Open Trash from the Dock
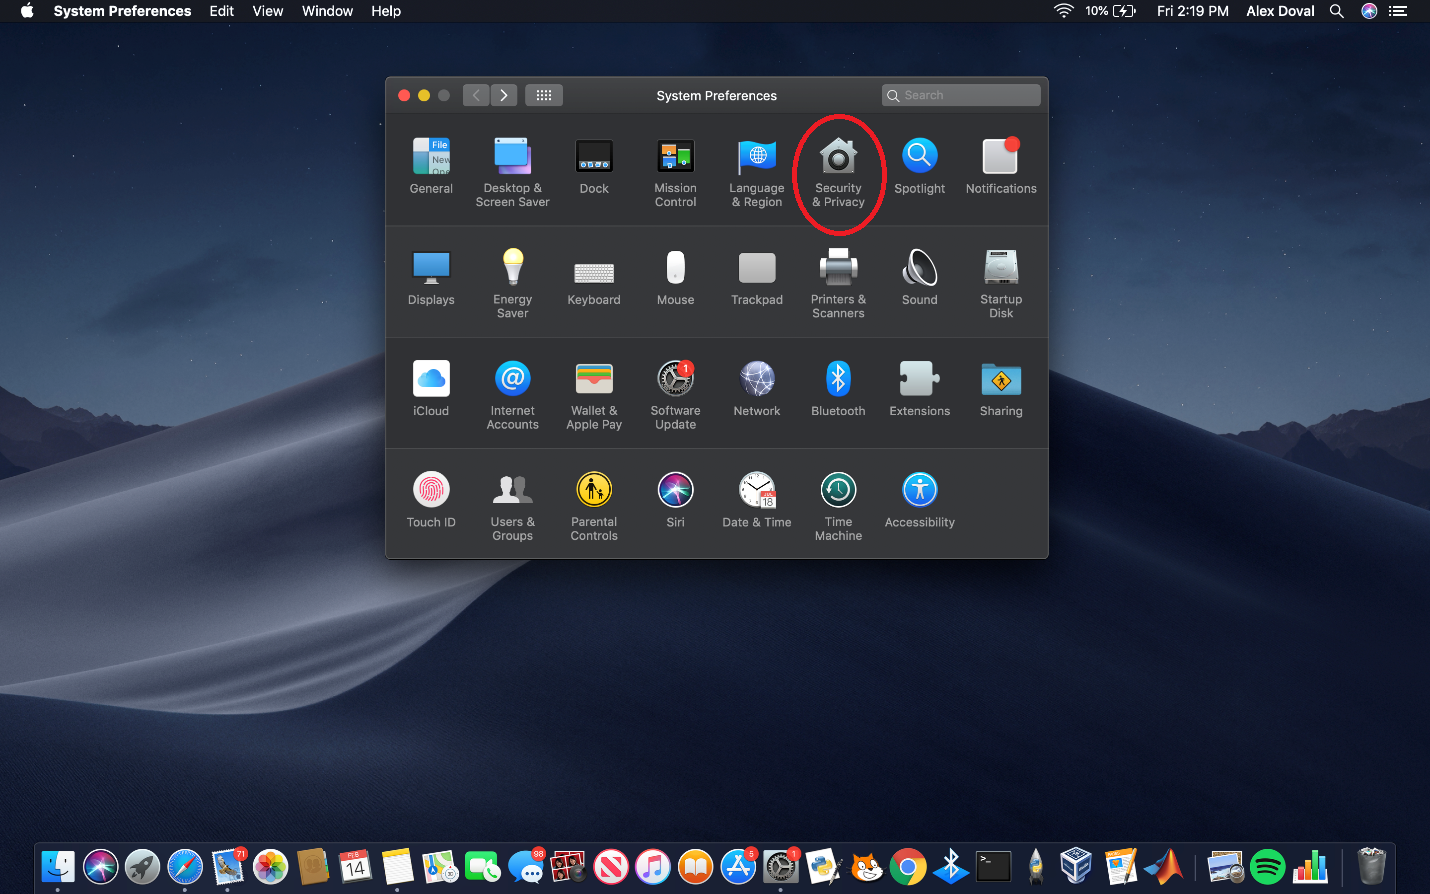The width and height of the screenshot is (1430, 894). 1371,866
